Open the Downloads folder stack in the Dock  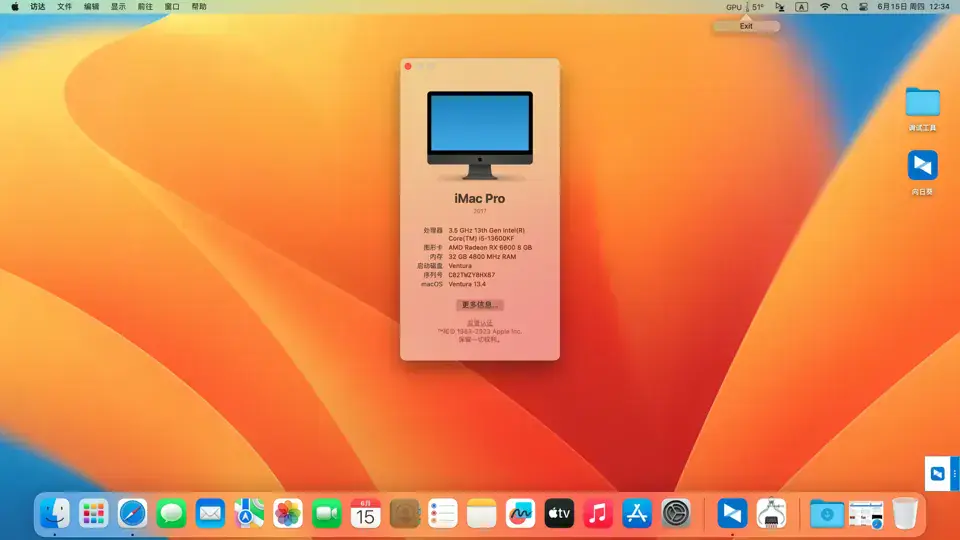point(827,513)
